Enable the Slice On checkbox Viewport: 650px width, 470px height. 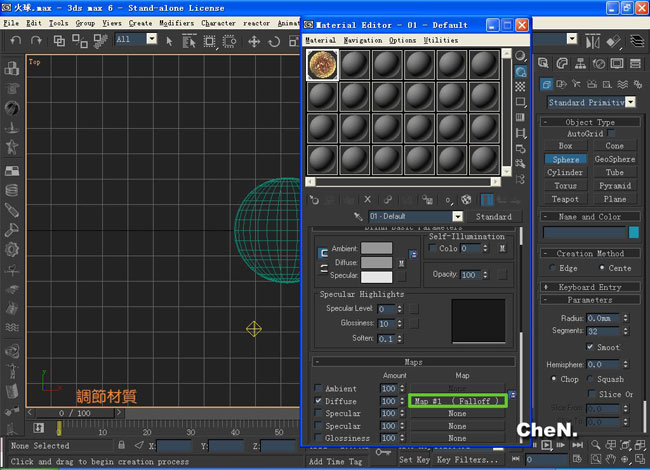(592, 393)
